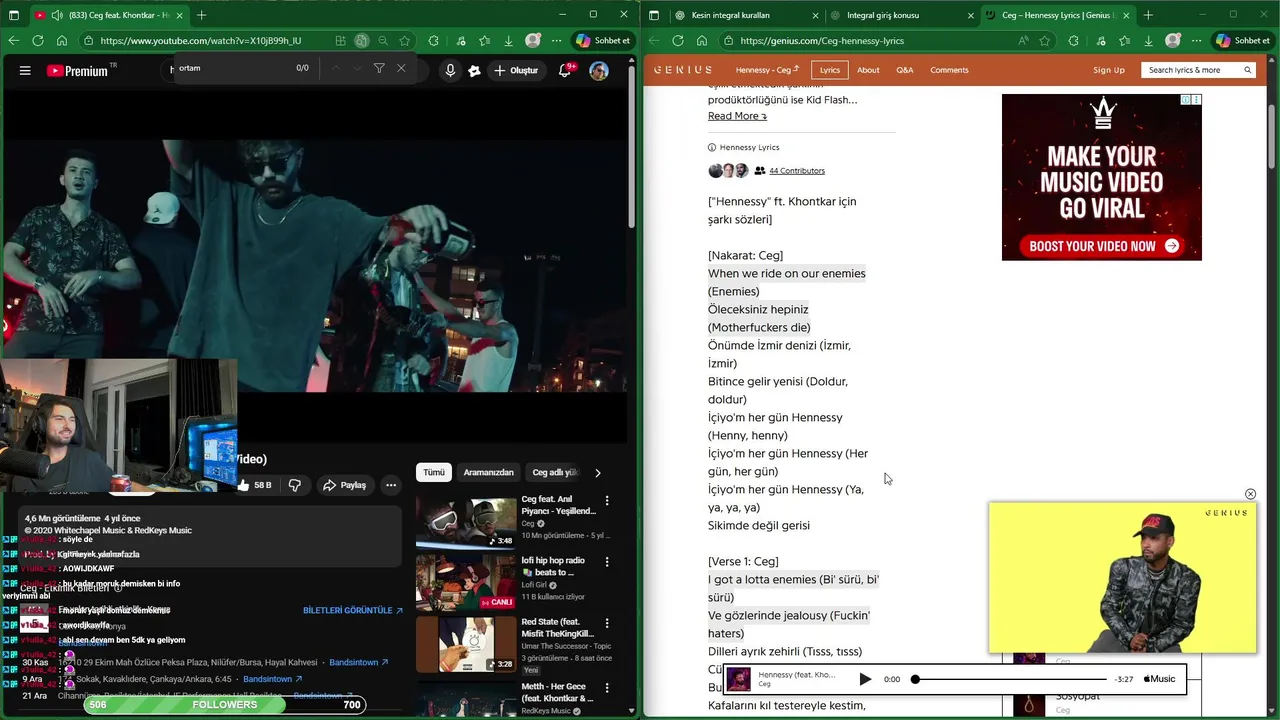Click the YouTube Premium logo
The image size is (1280, 720).
[77, 71]
